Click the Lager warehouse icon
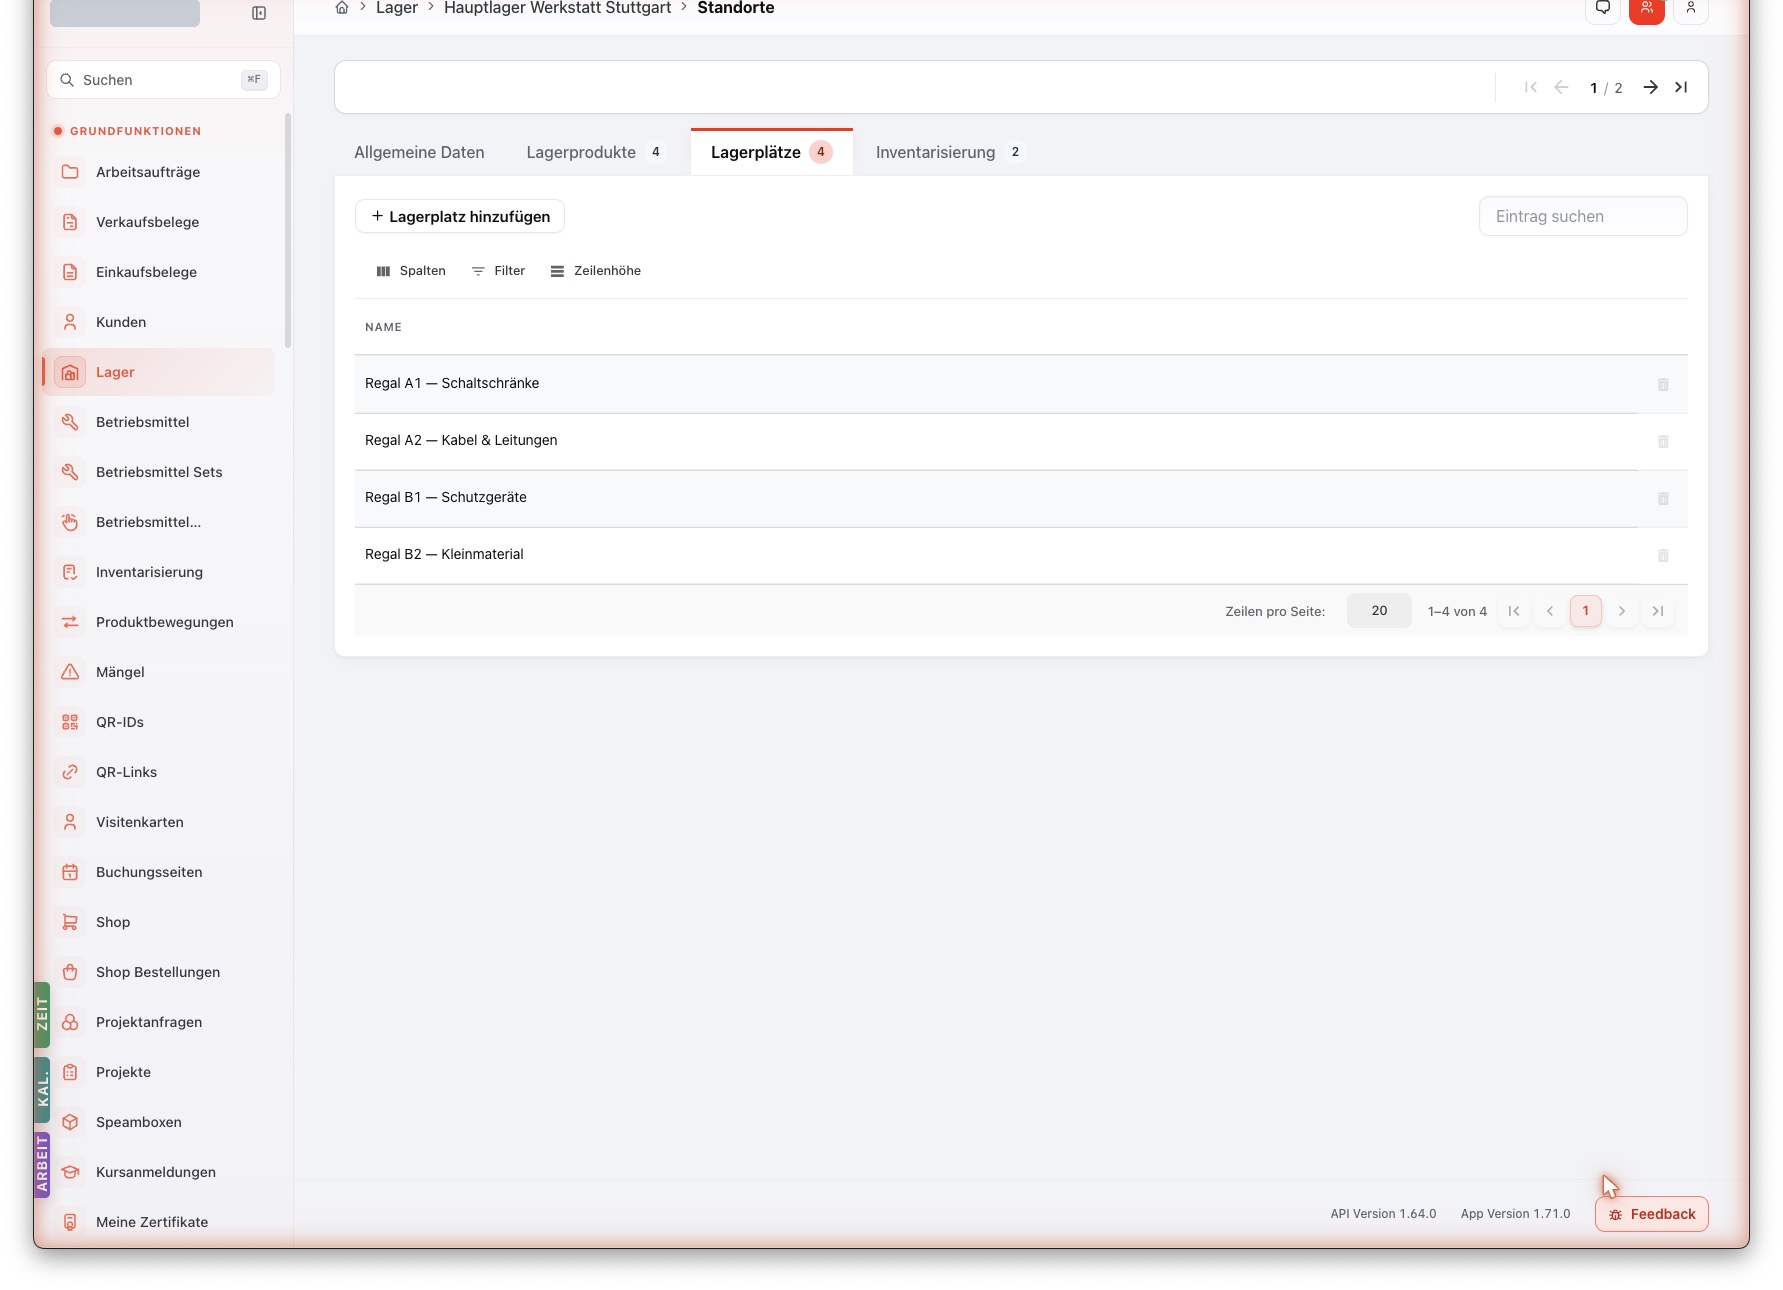The image size is (1783, 1290). 70,372
